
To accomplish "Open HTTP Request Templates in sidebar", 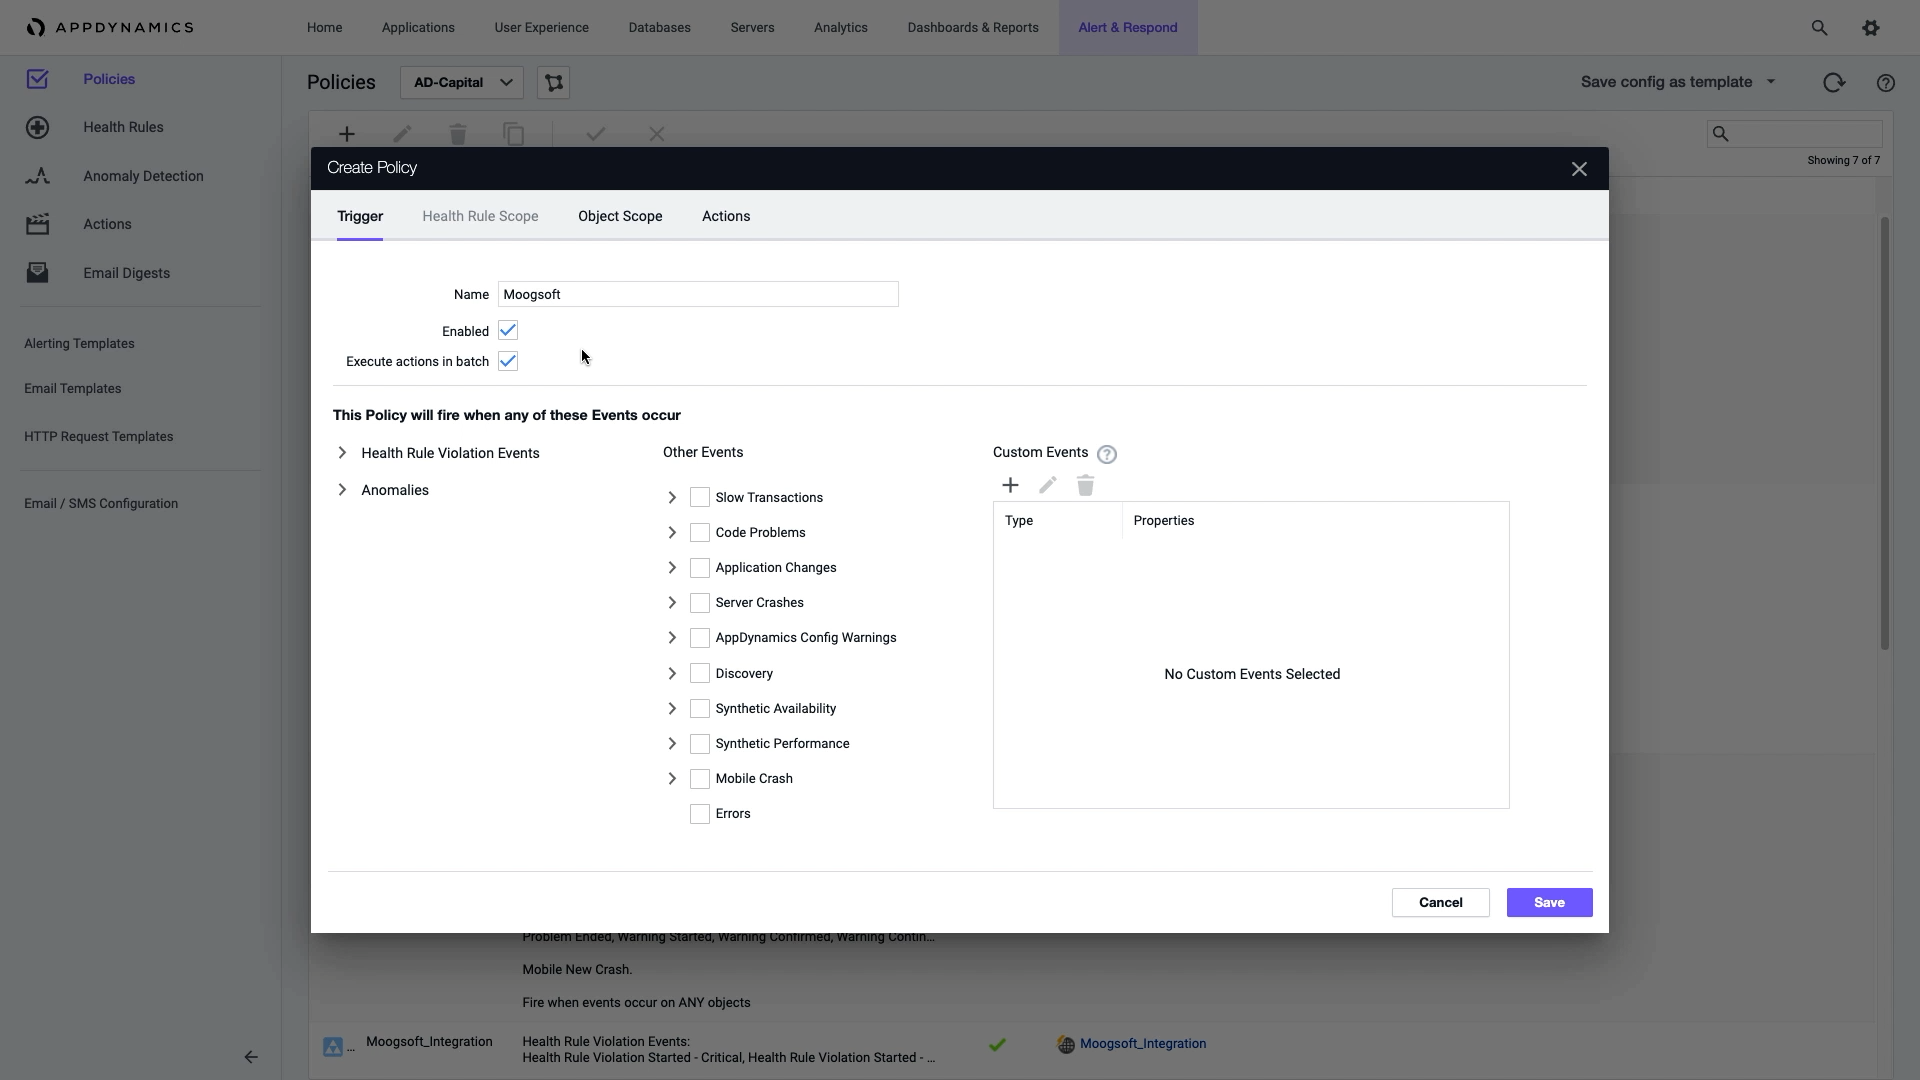I will [x=99, y=437].
